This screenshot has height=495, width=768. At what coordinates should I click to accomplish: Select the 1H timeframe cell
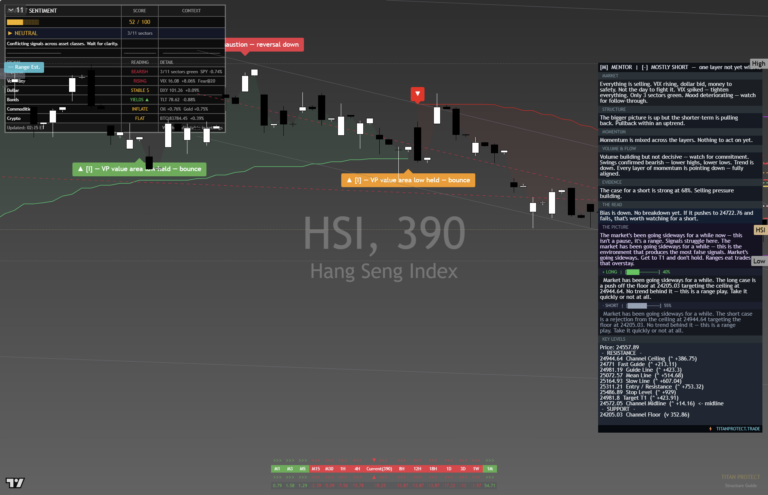(343, 469)
